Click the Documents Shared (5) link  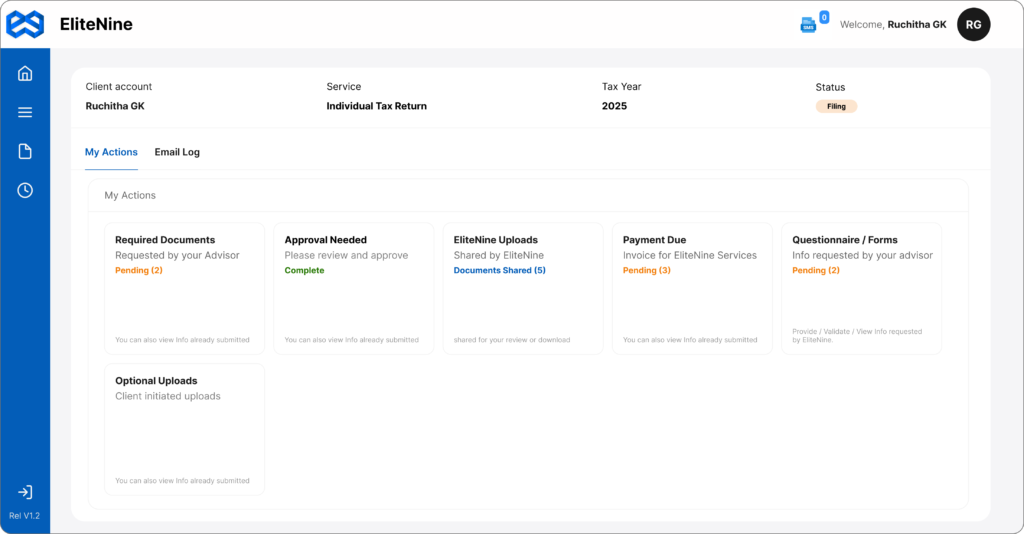pyautogui.click(x=499, y=270)
